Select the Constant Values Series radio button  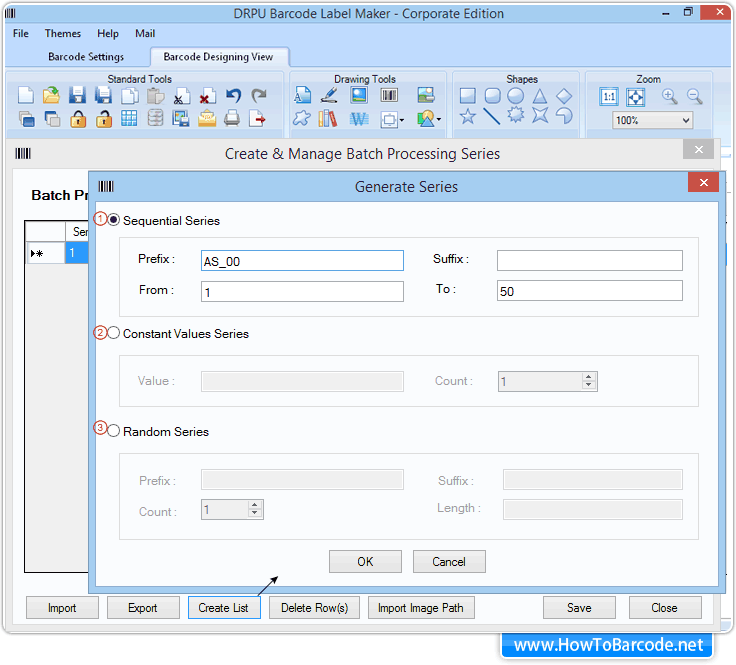point(114,333)
